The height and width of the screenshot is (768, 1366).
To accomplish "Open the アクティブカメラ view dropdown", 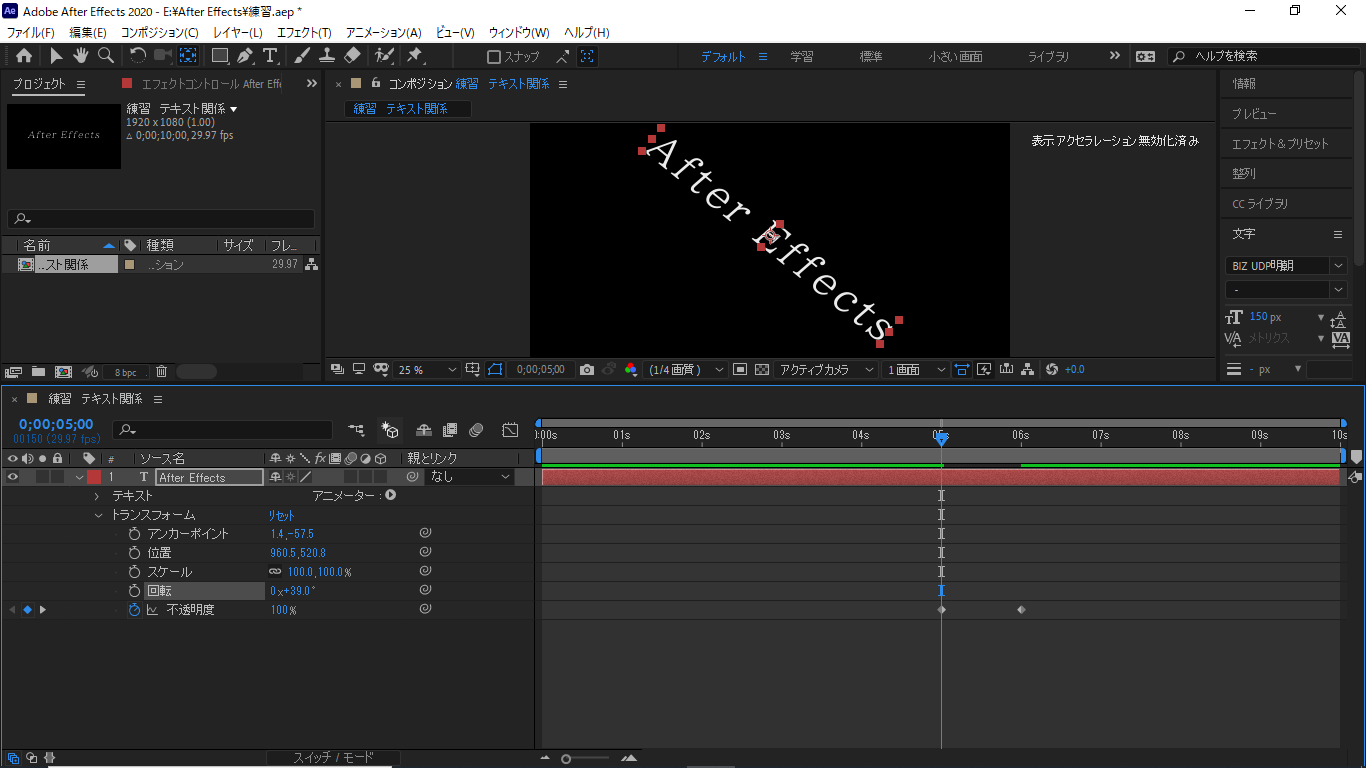I will [x=827, y=370].
